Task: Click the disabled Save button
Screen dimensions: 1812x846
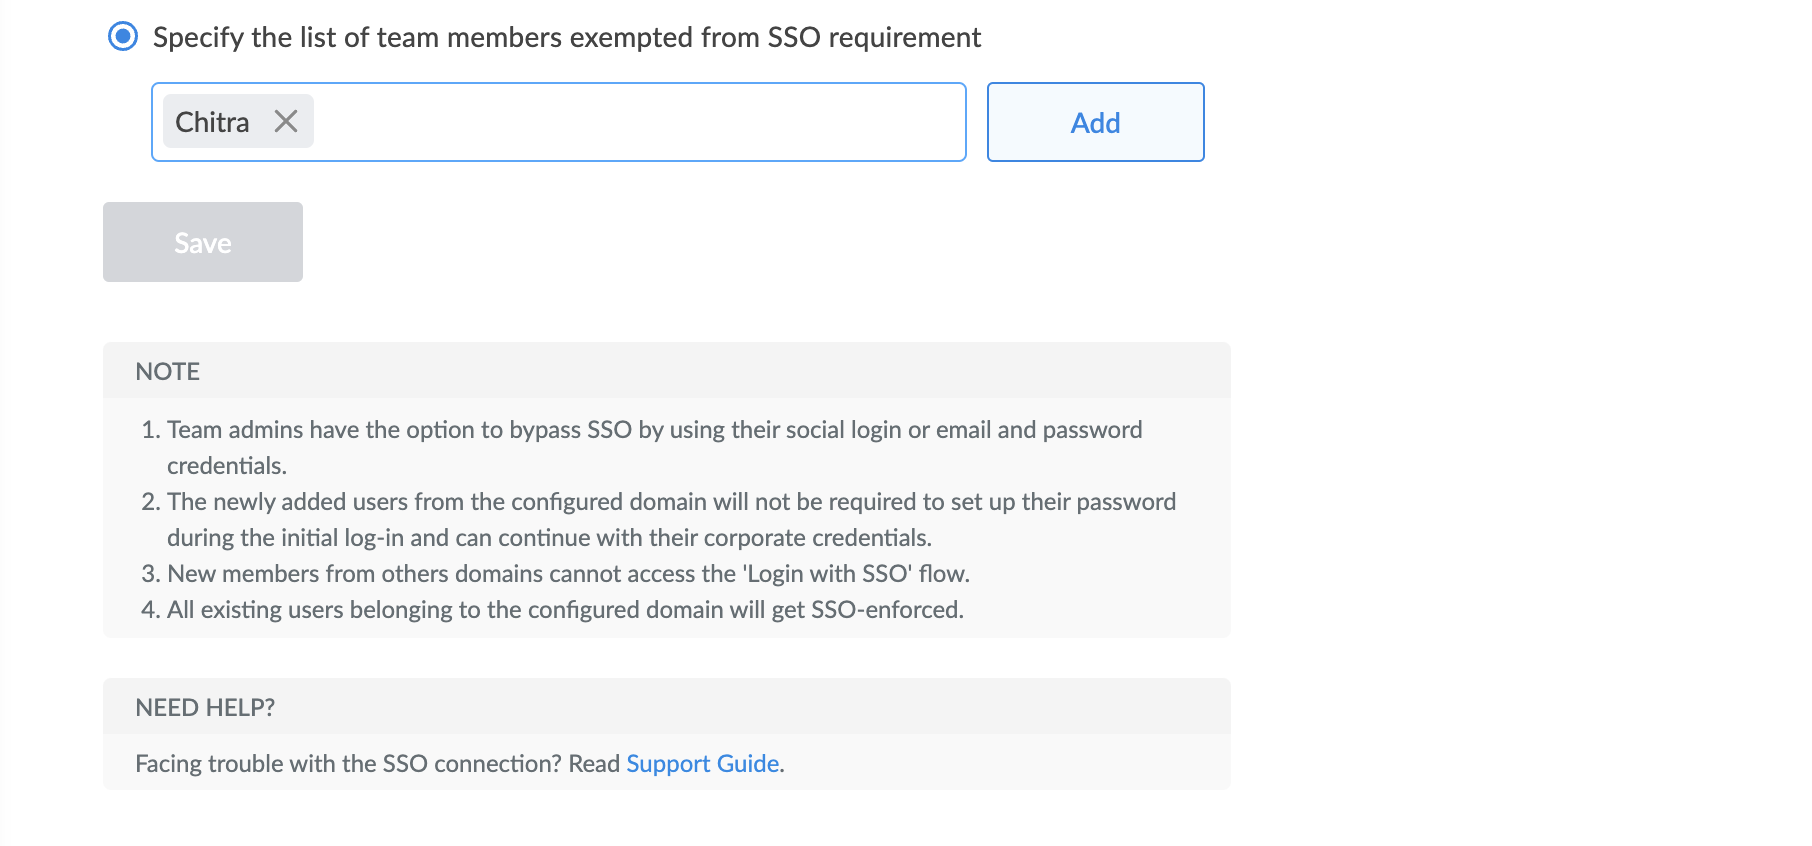Action: 203,242
